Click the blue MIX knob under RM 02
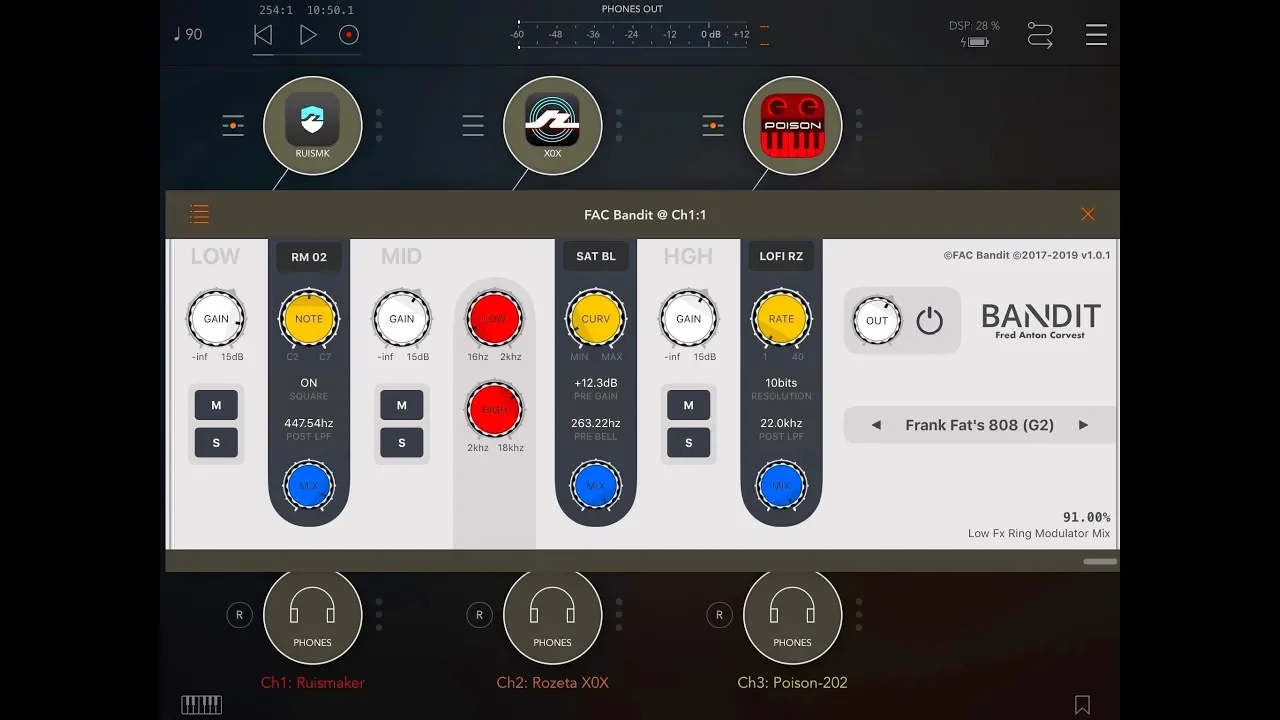The image size is (1280, 720). tap(309, 486)
